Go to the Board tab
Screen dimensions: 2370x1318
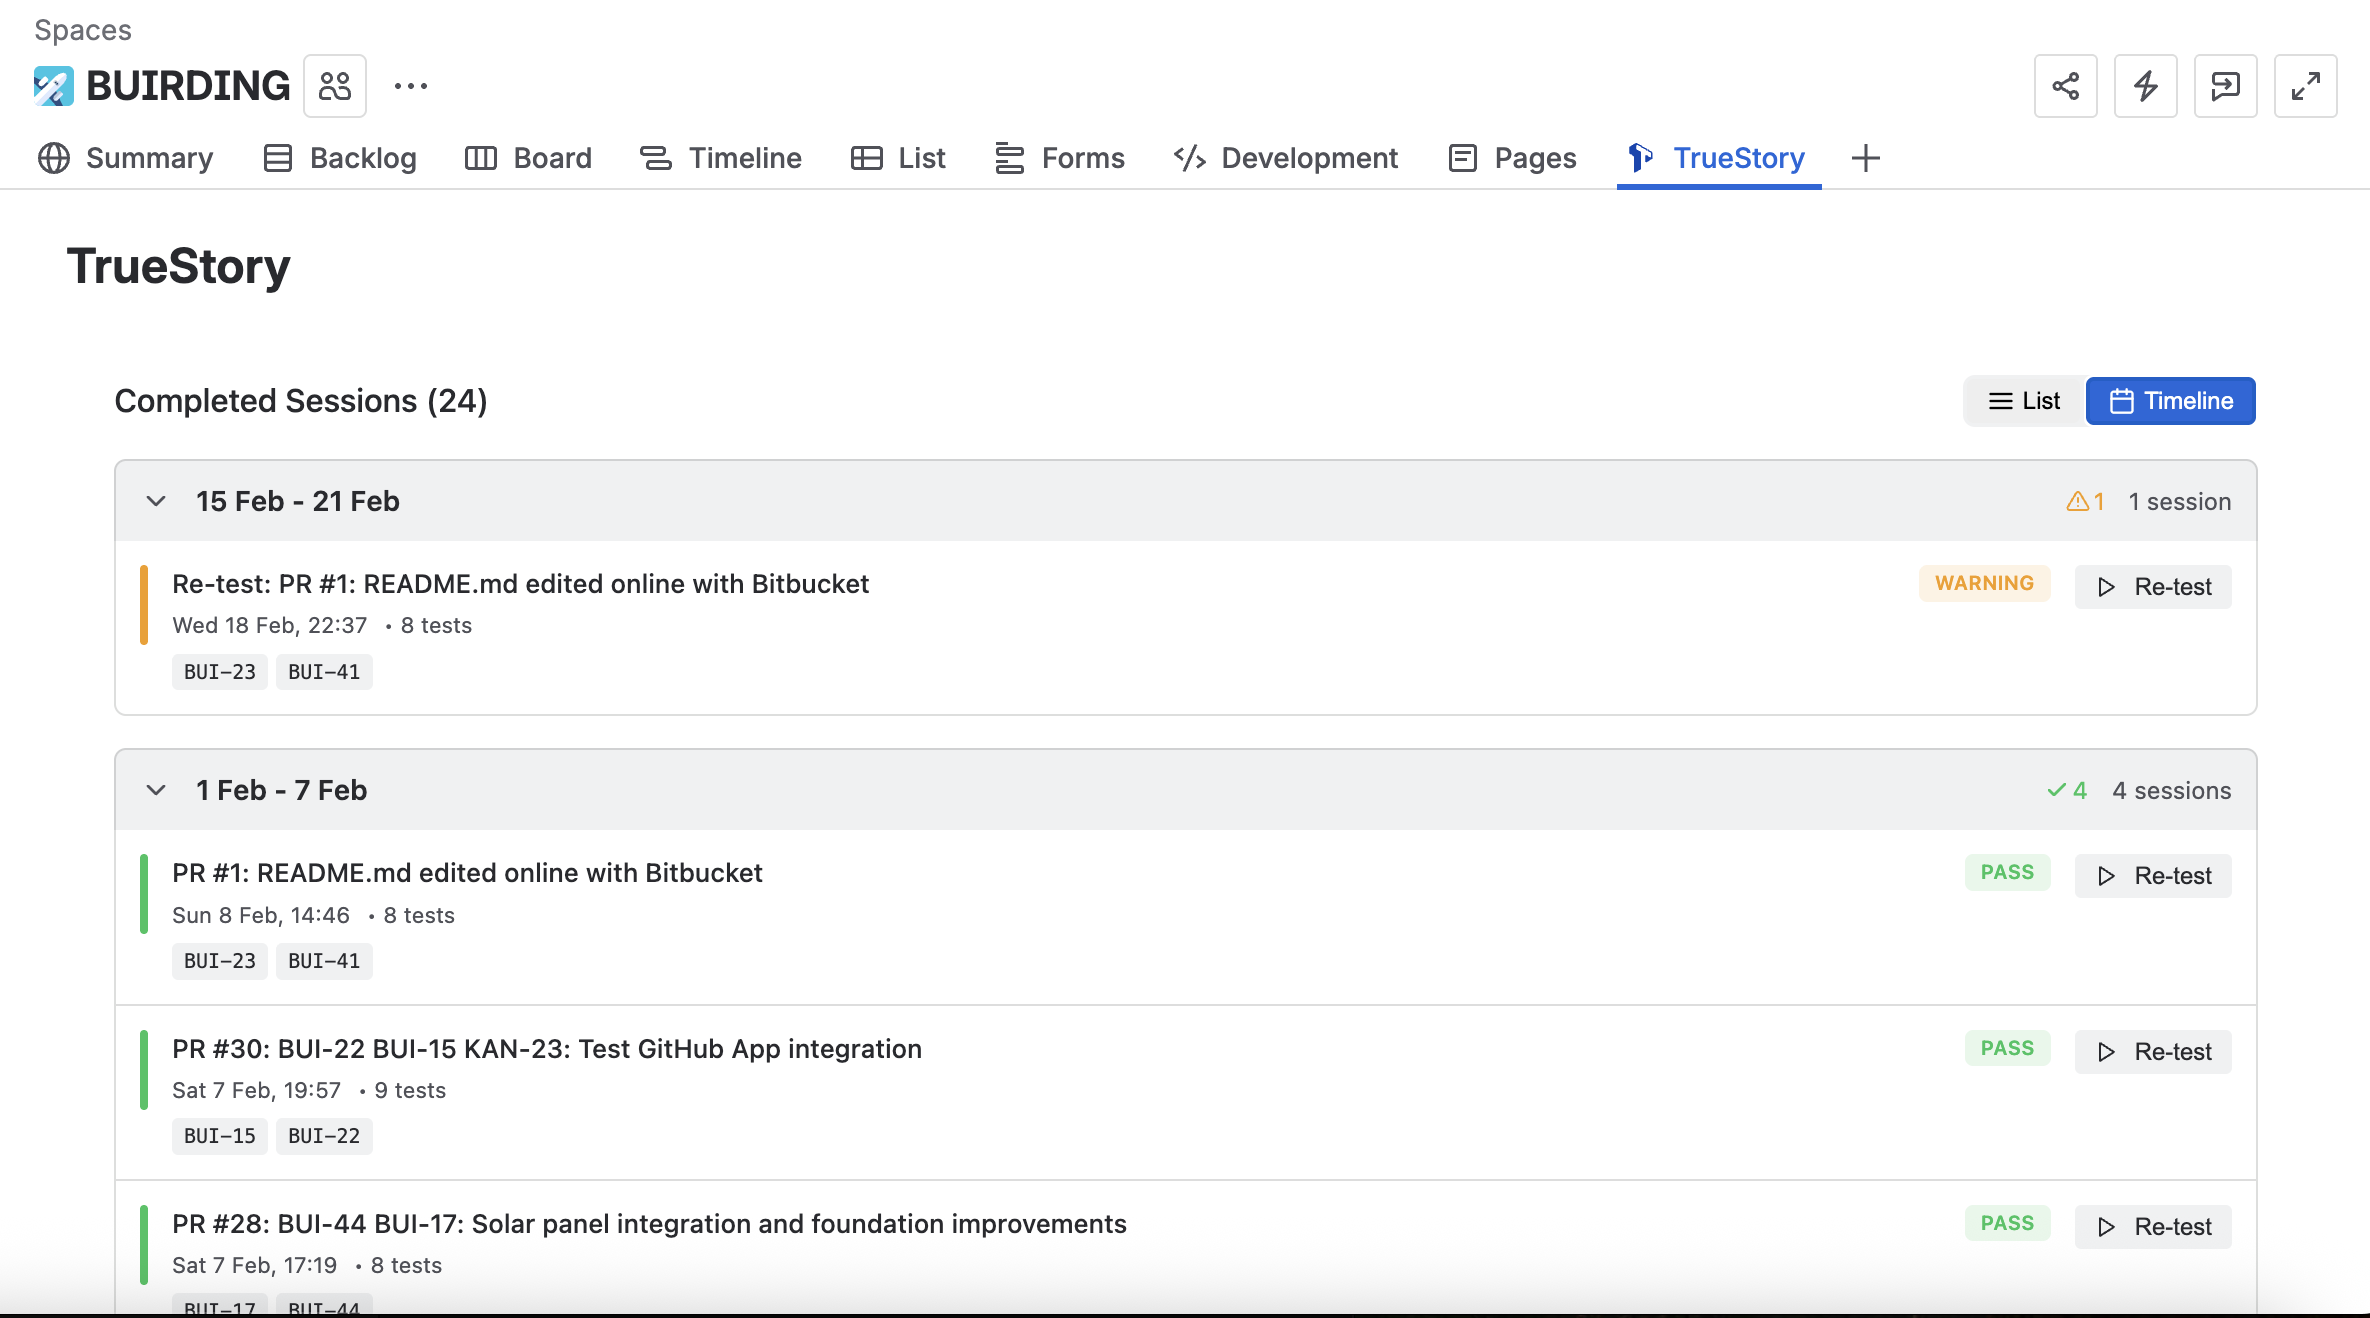pyautogui.click(x=528, y=158)
